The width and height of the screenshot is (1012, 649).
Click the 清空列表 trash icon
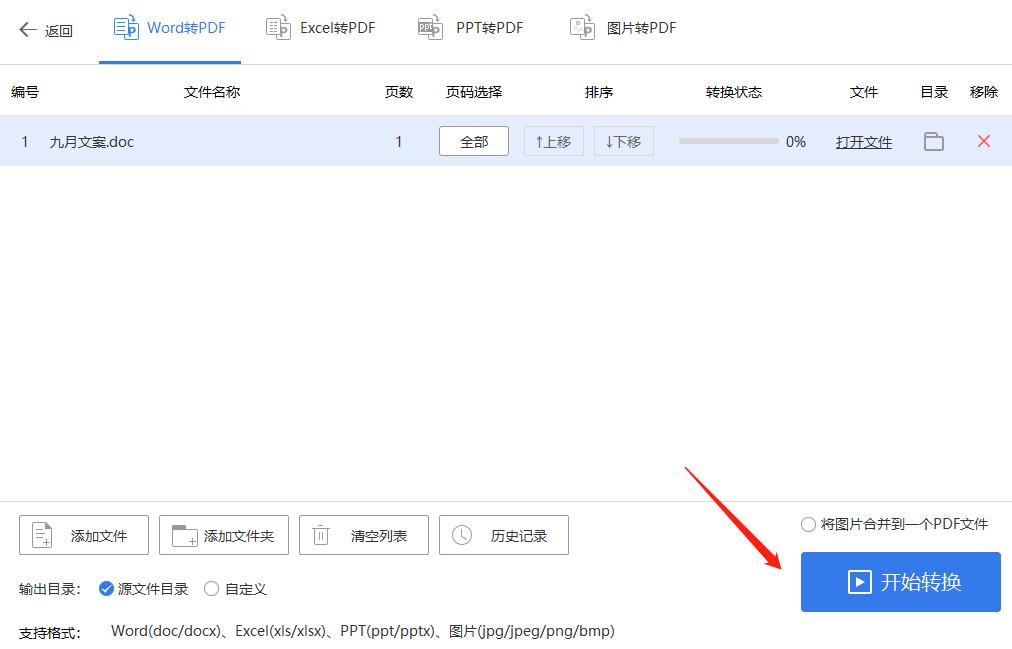point(320,535)
